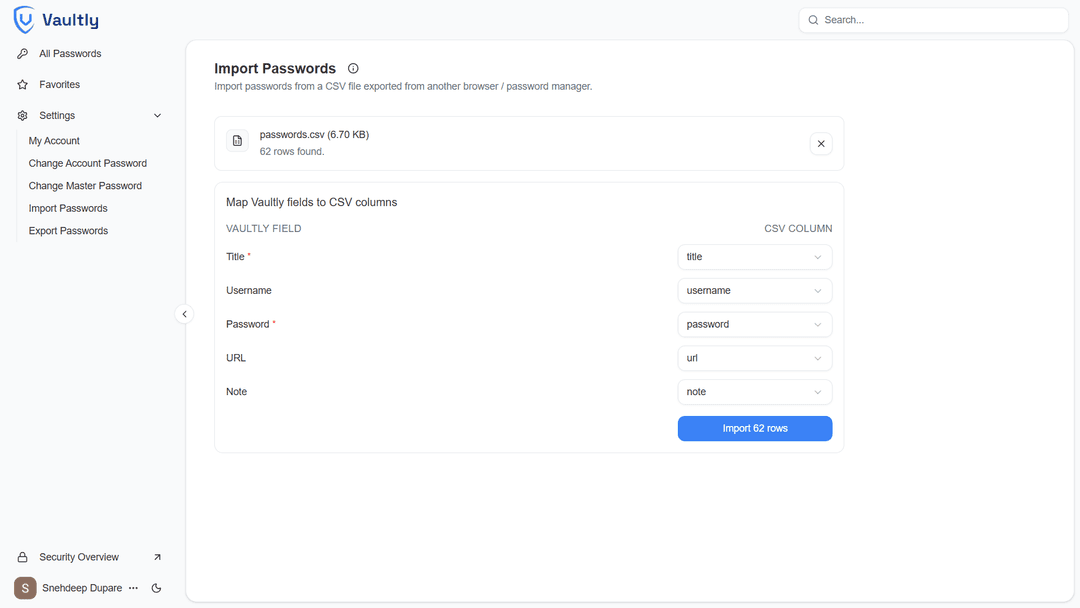Collapse the Settings section chevron
1080x608 pixels.
[157, 116]
